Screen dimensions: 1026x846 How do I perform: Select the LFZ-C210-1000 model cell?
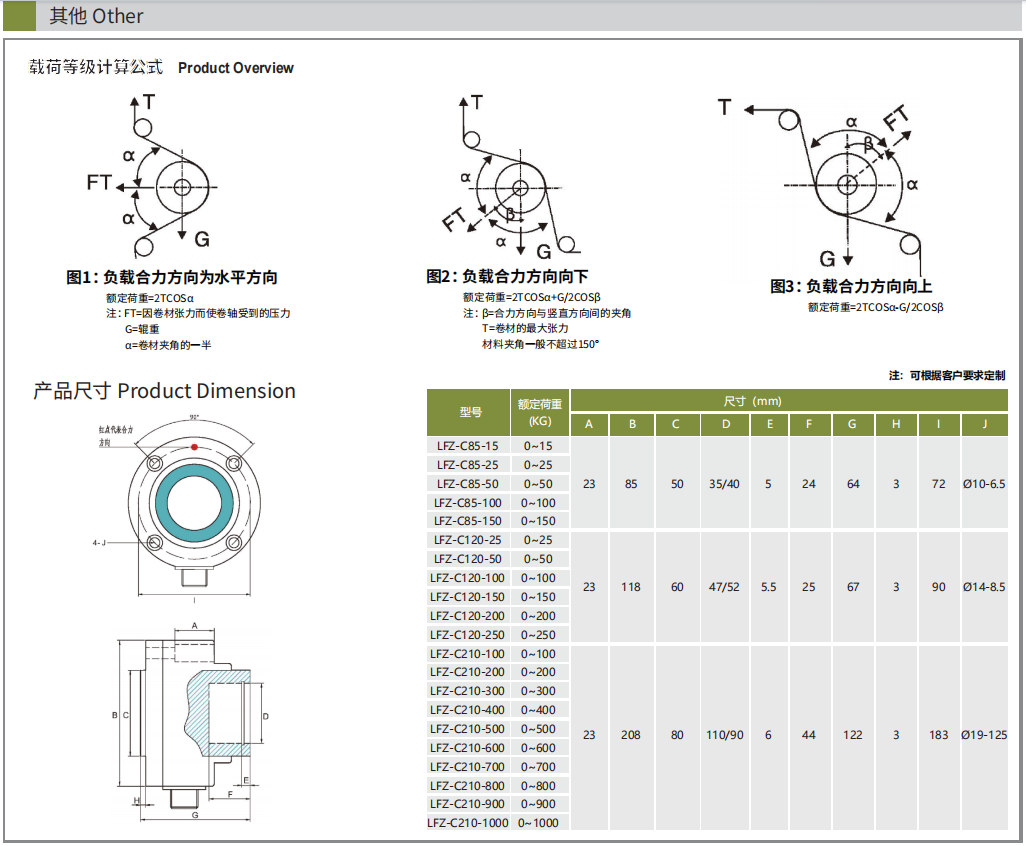467,823
